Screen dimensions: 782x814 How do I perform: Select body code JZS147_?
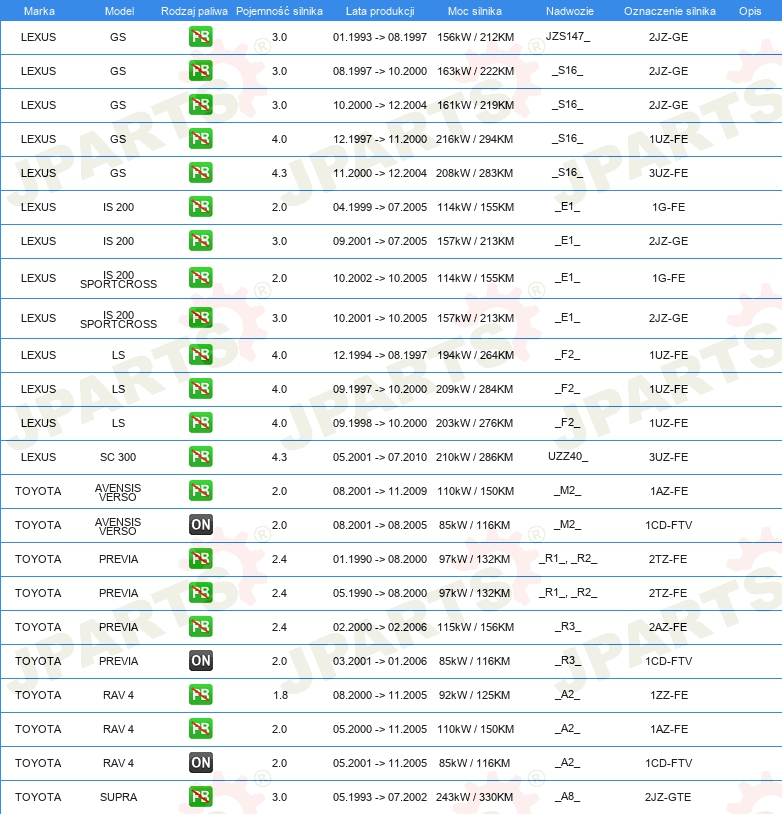pyautogui.click(x=568, y=36)
